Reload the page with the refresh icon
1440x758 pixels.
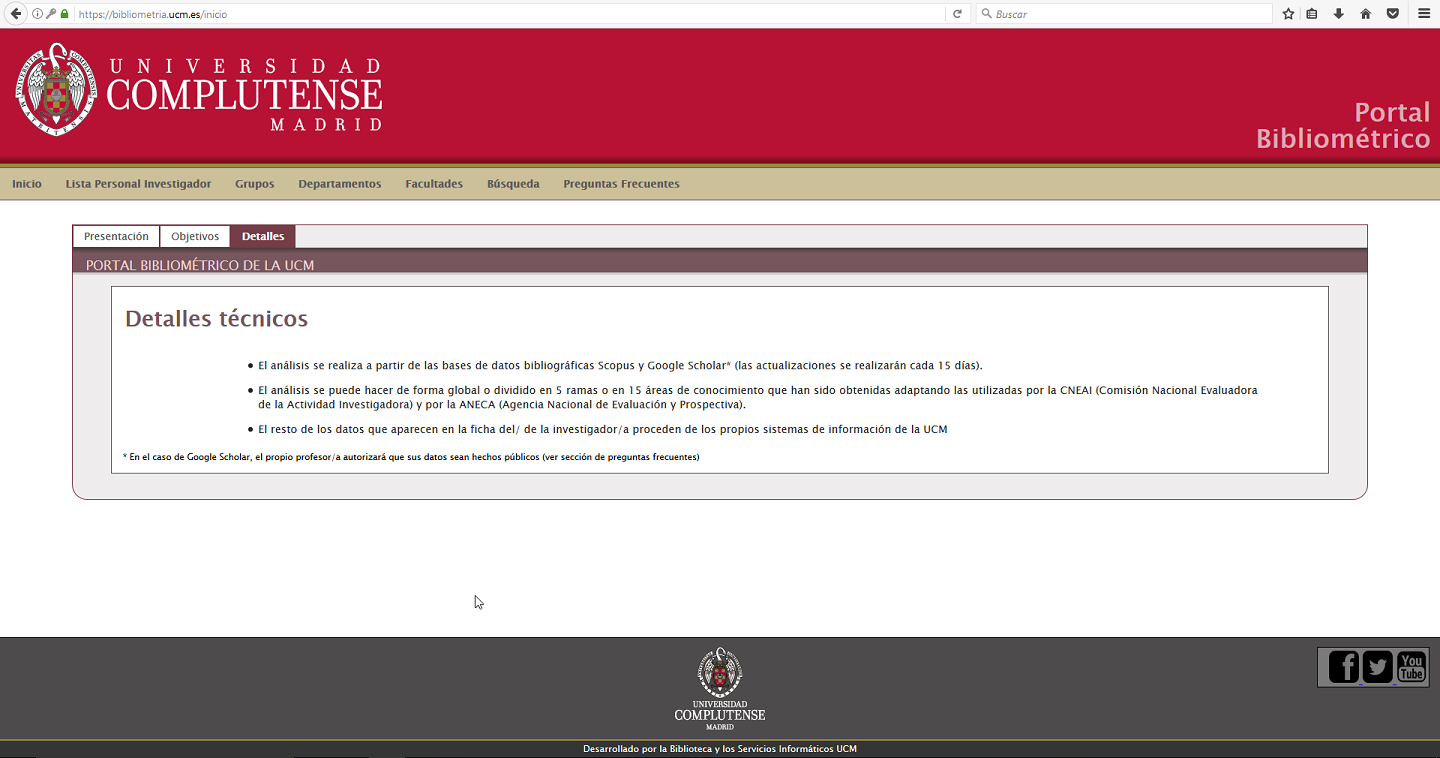[957, 14]
